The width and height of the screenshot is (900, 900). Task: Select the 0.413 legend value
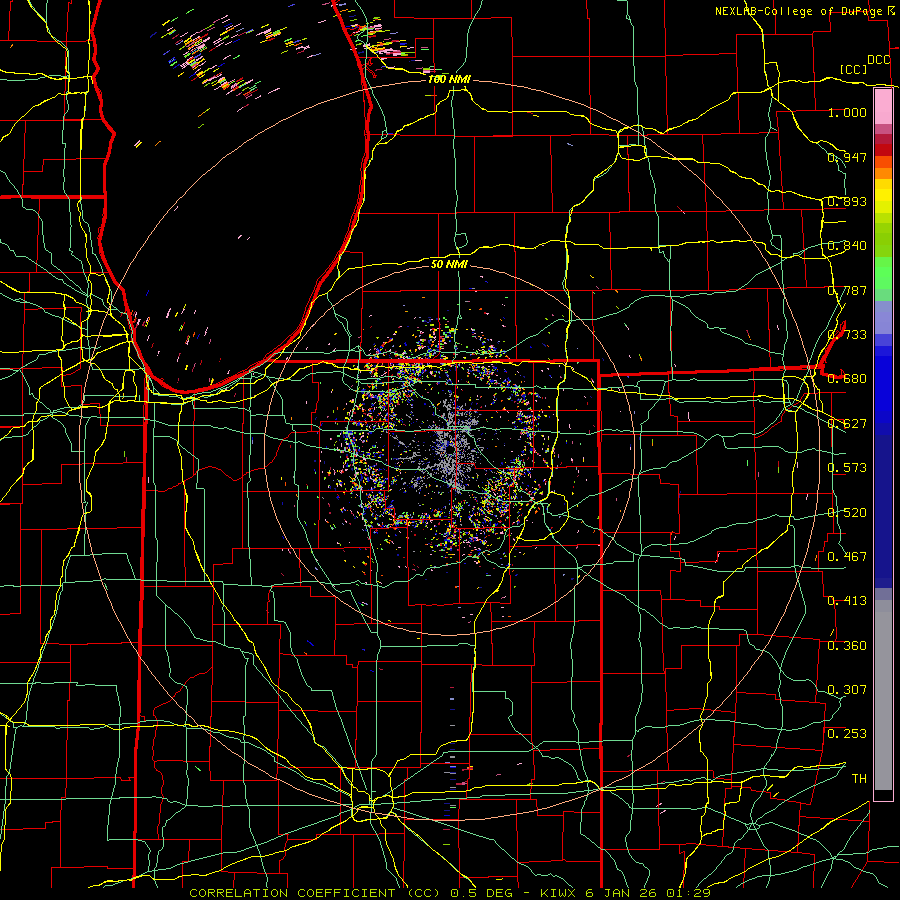pyautogui.click(x=847, y=601)
